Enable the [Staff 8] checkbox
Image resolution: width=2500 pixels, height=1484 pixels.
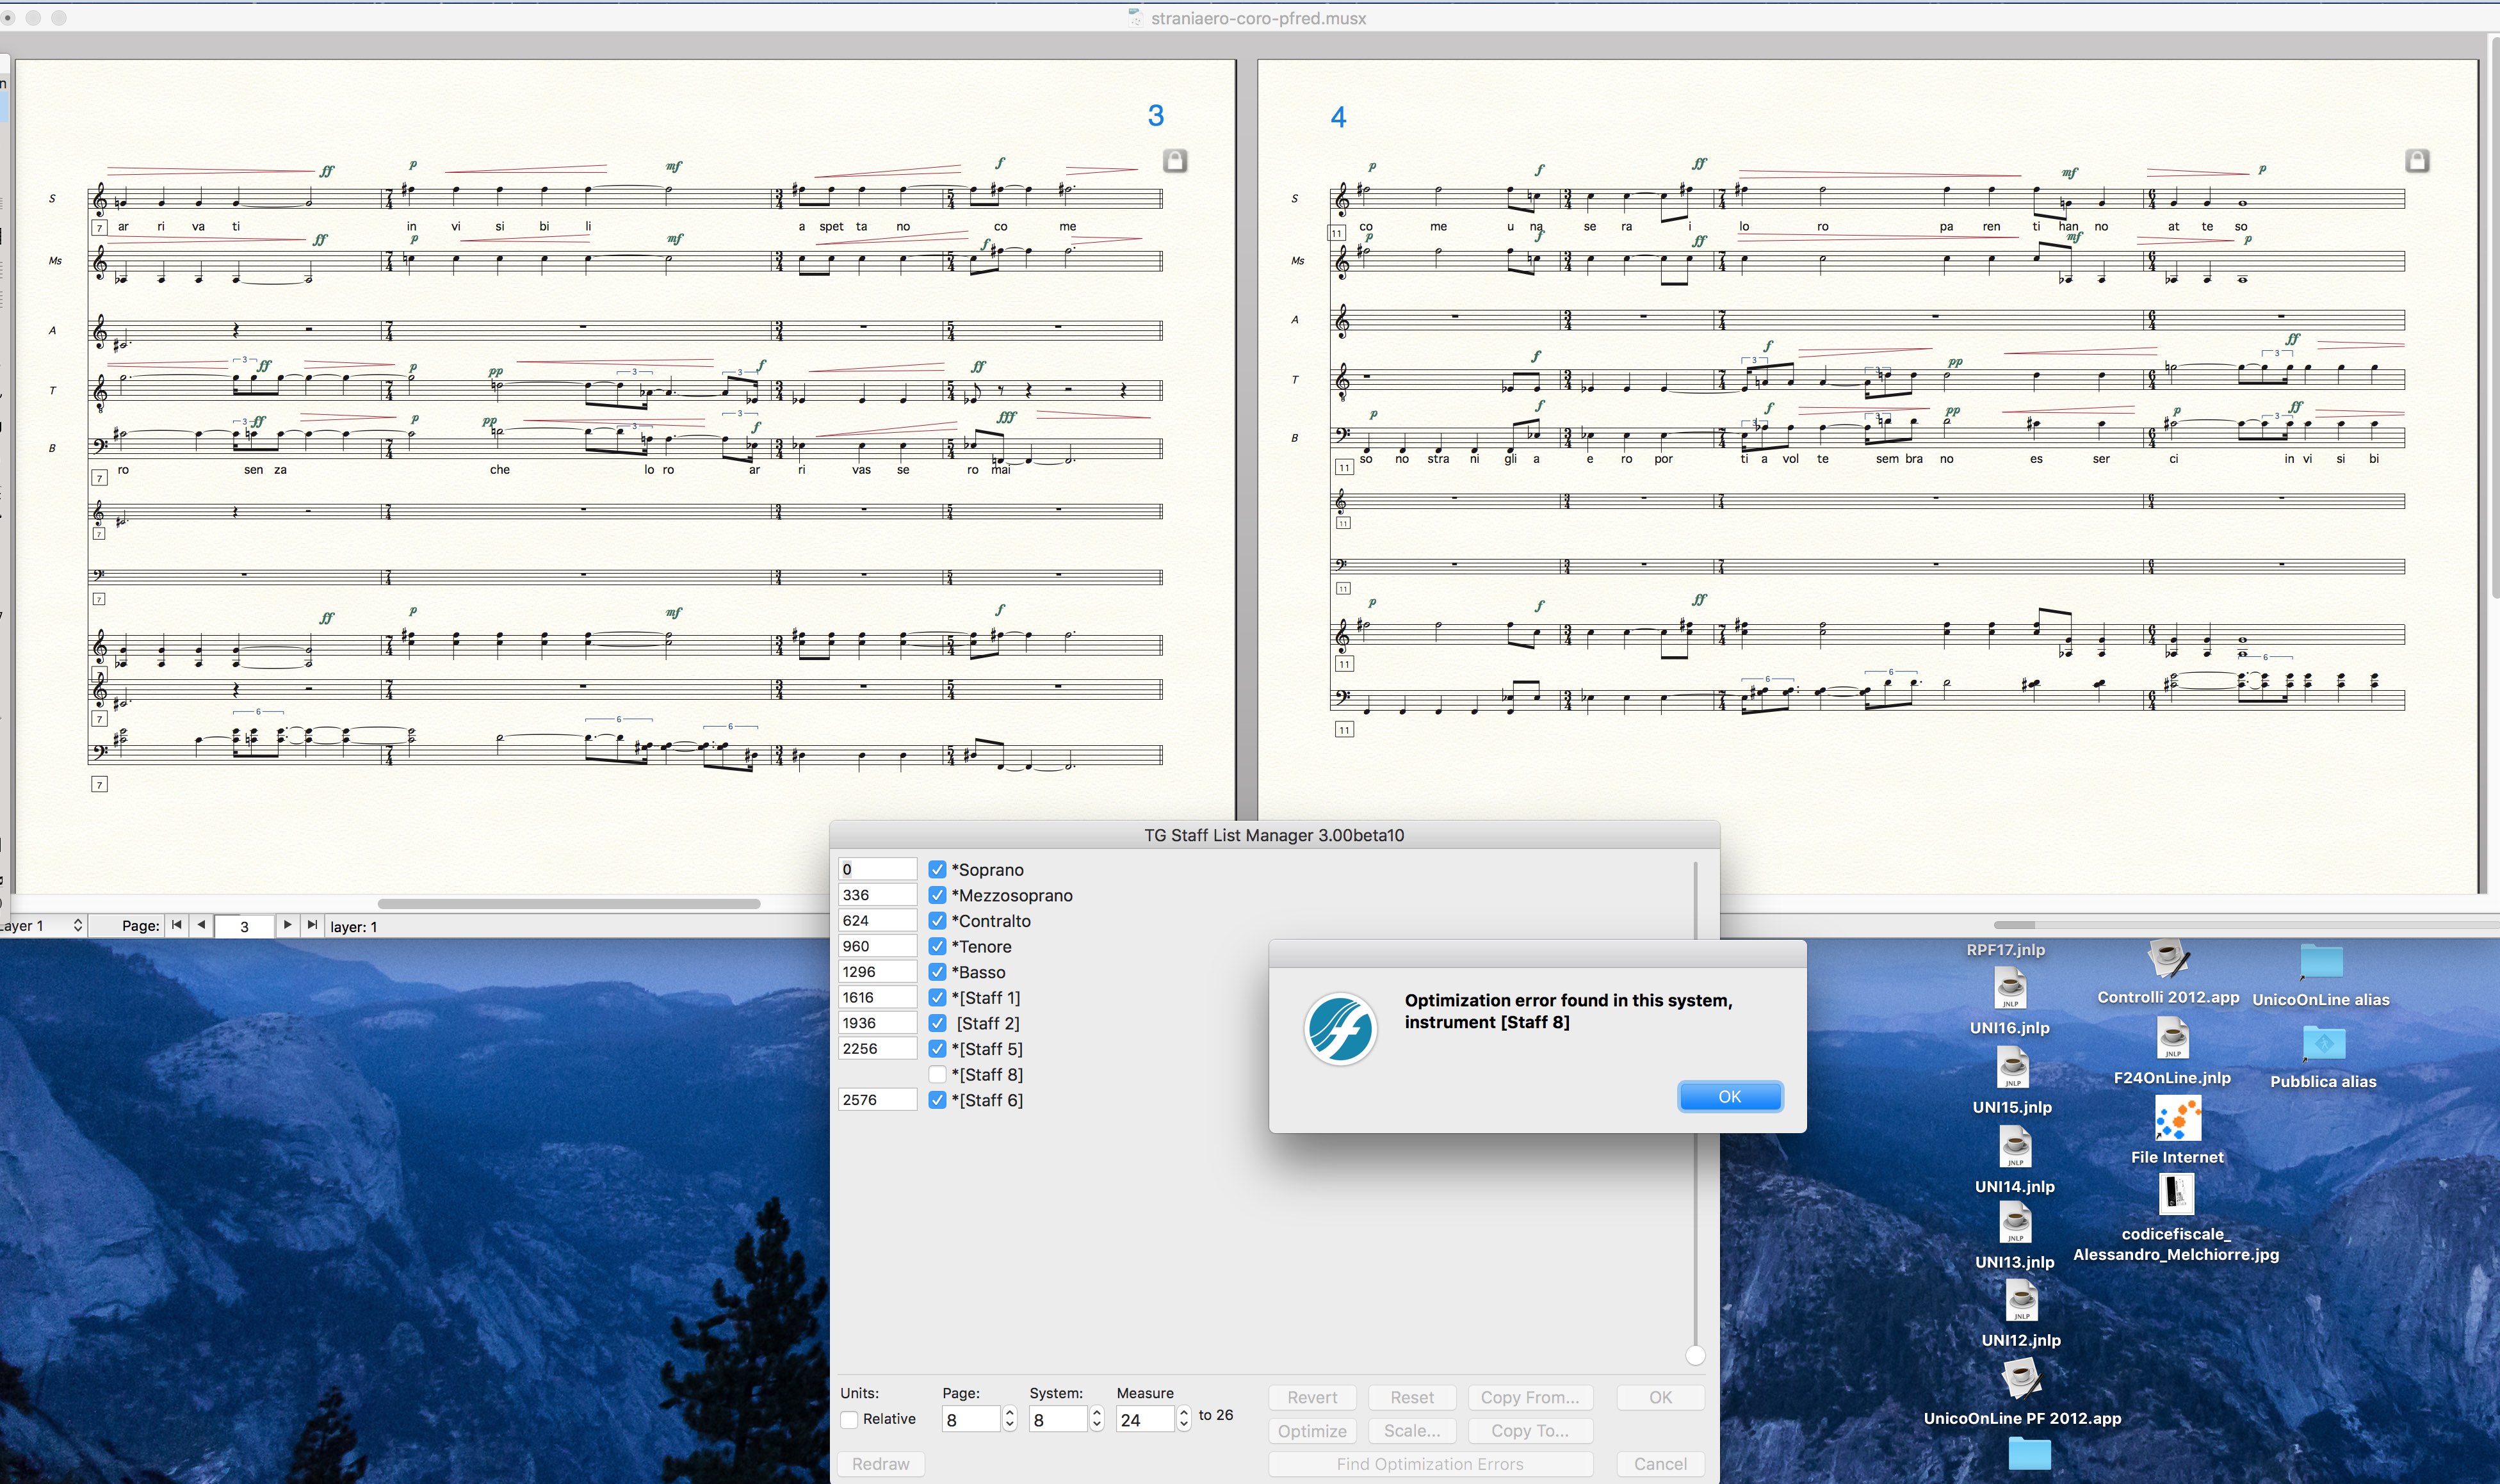pos(937,1075)
